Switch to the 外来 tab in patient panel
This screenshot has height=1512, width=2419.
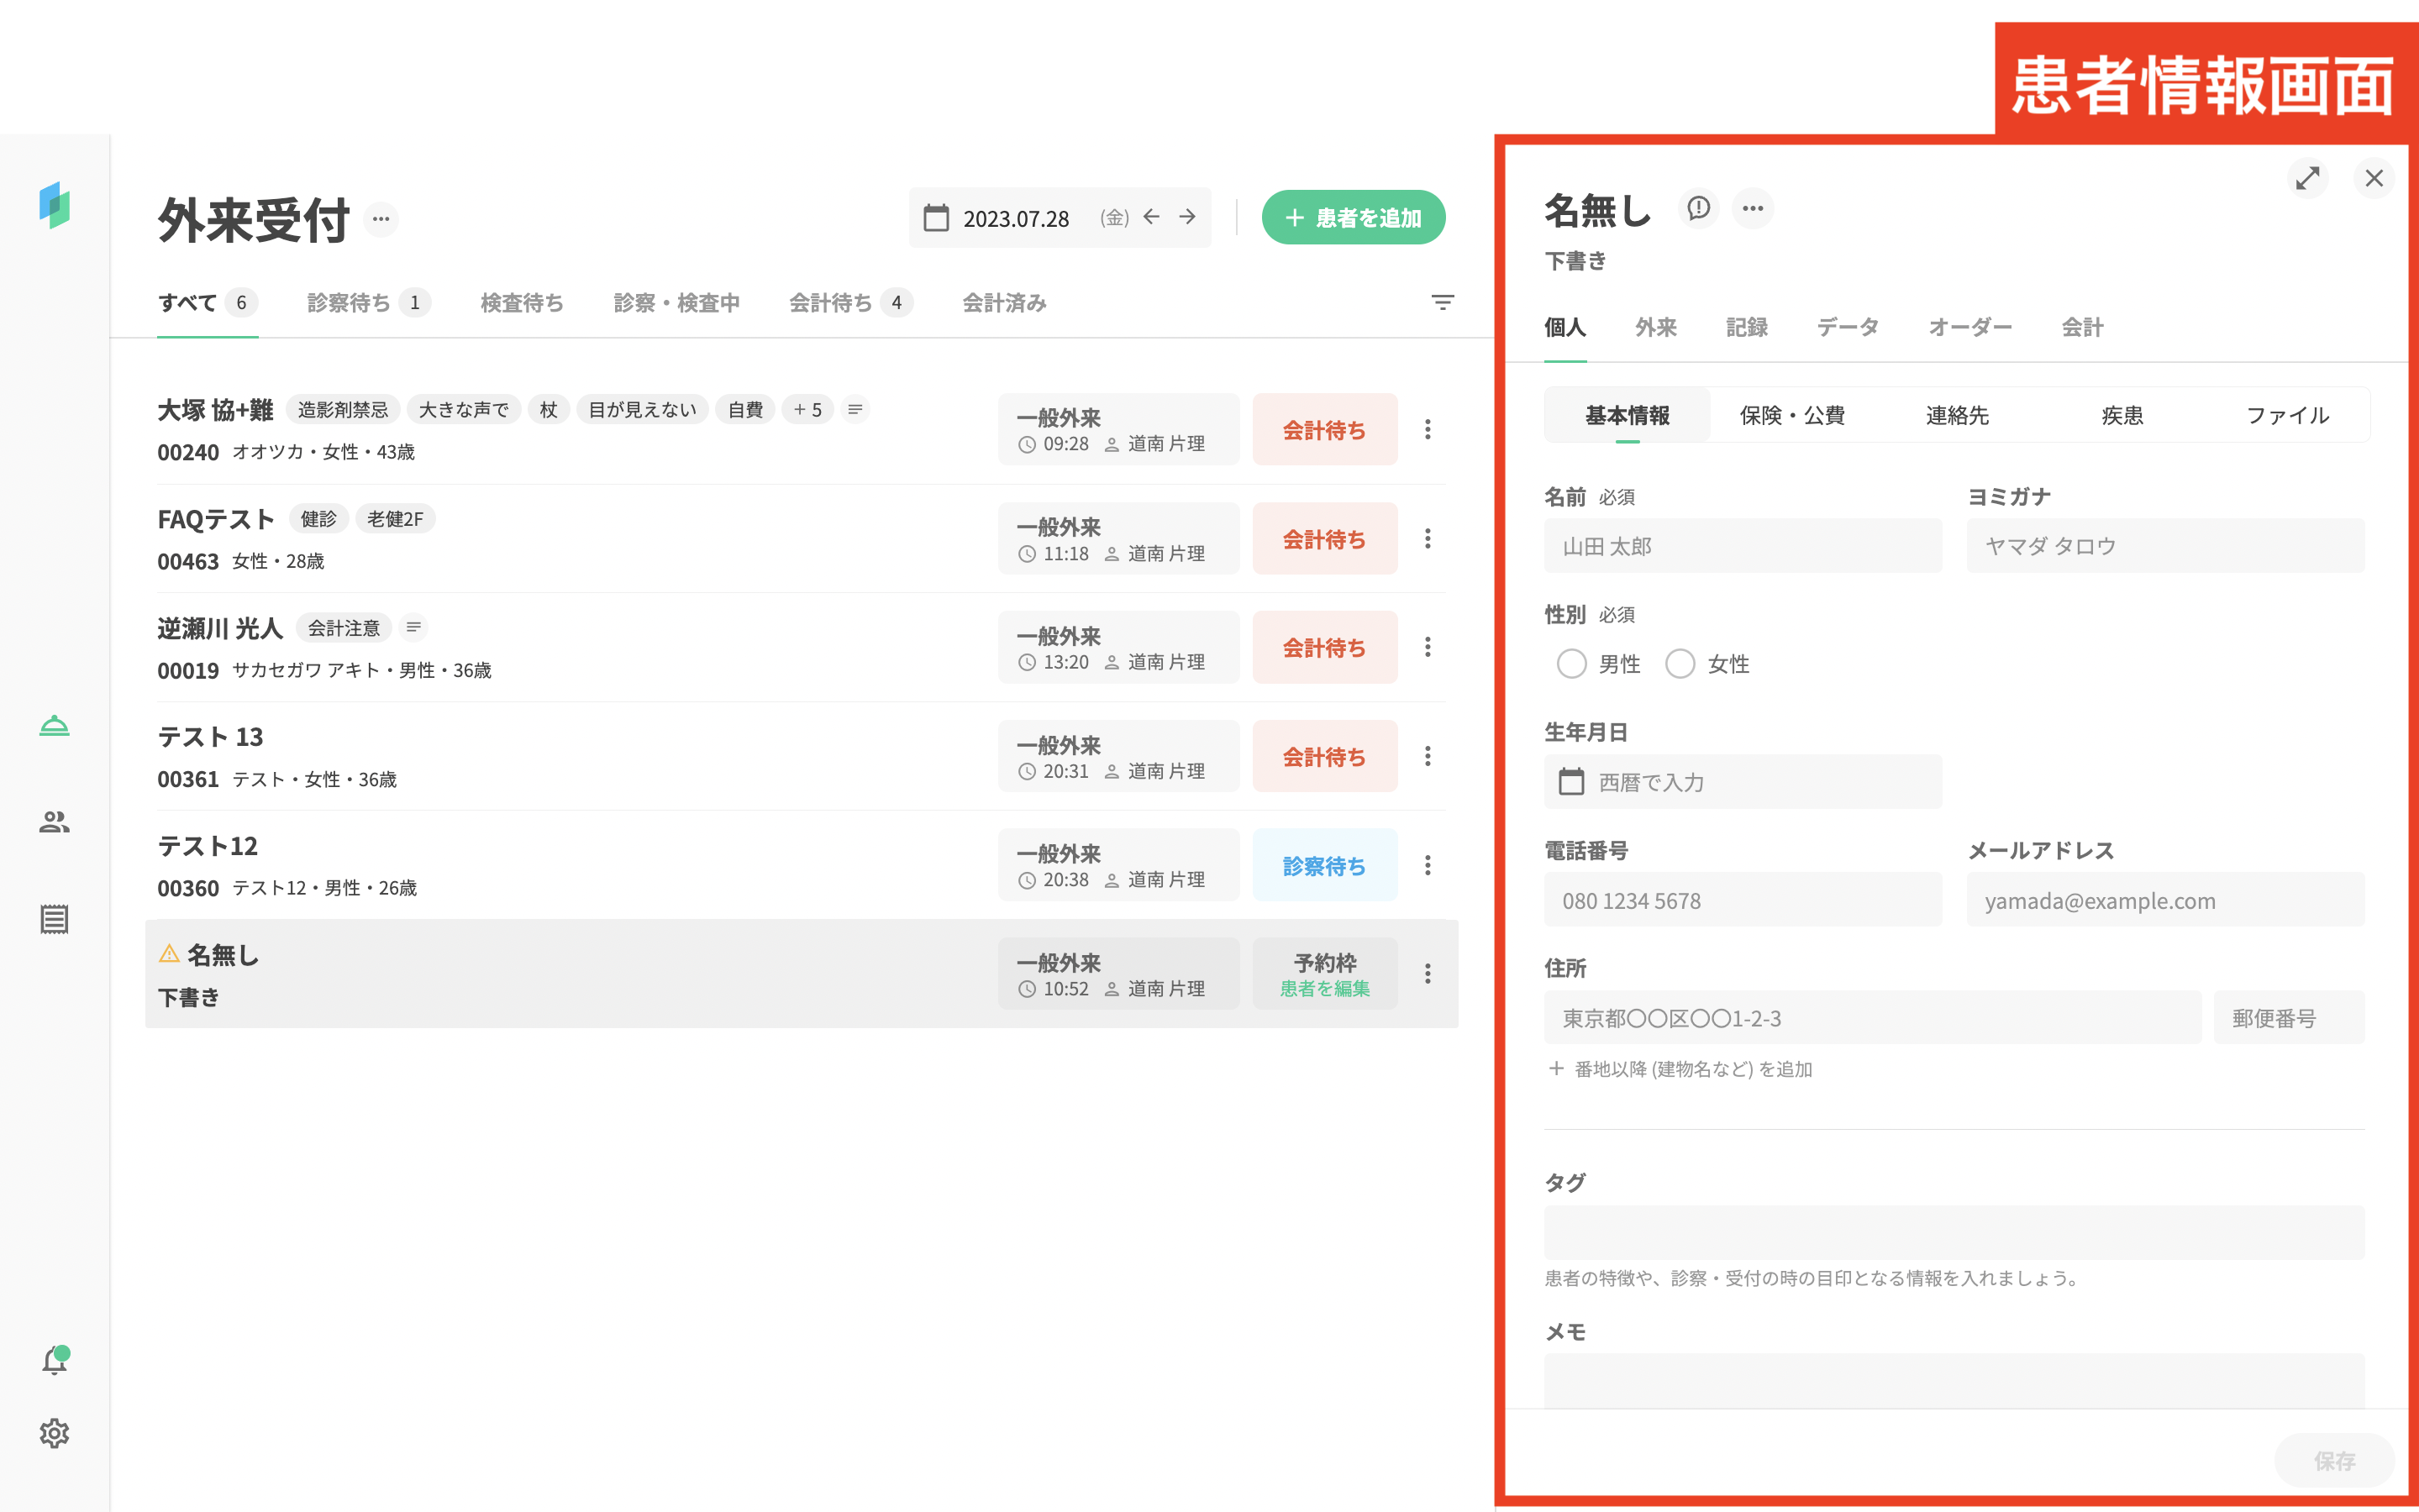(x=1655, y=327)
